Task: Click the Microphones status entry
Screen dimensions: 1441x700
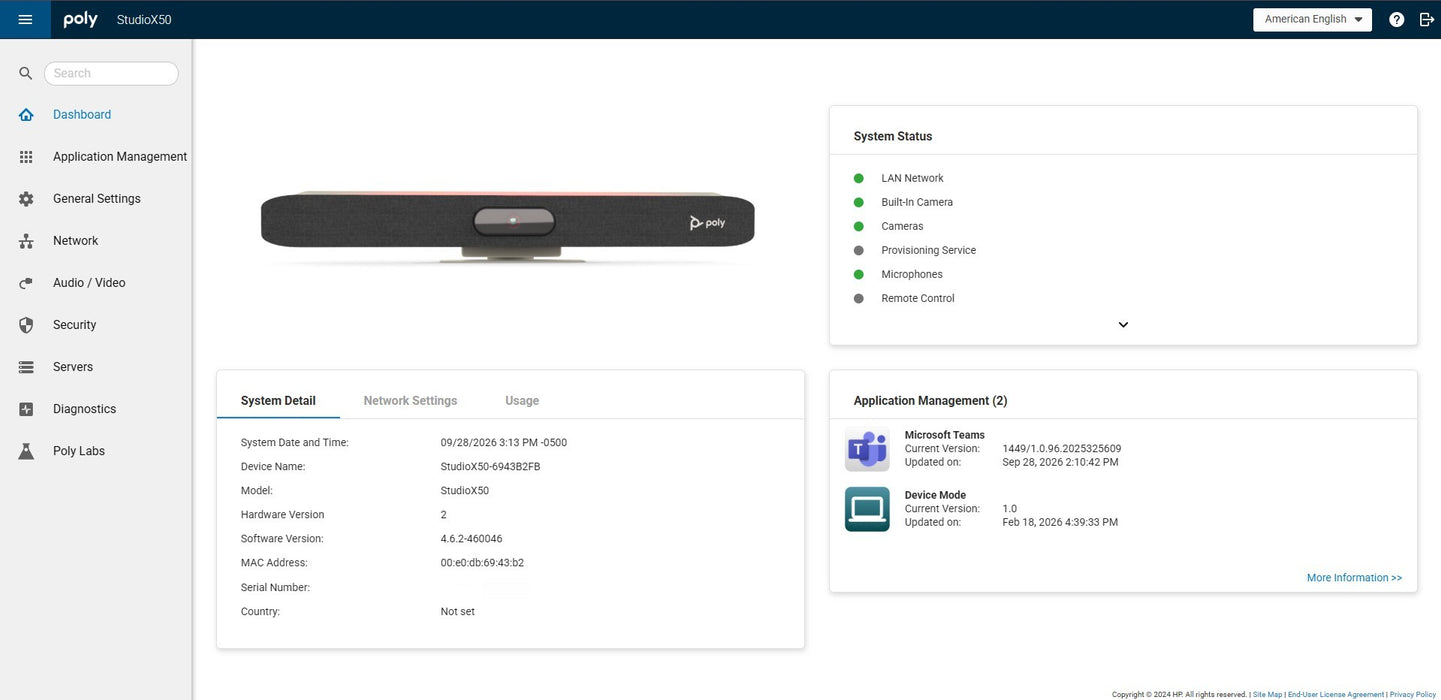Action: point(912,274)
